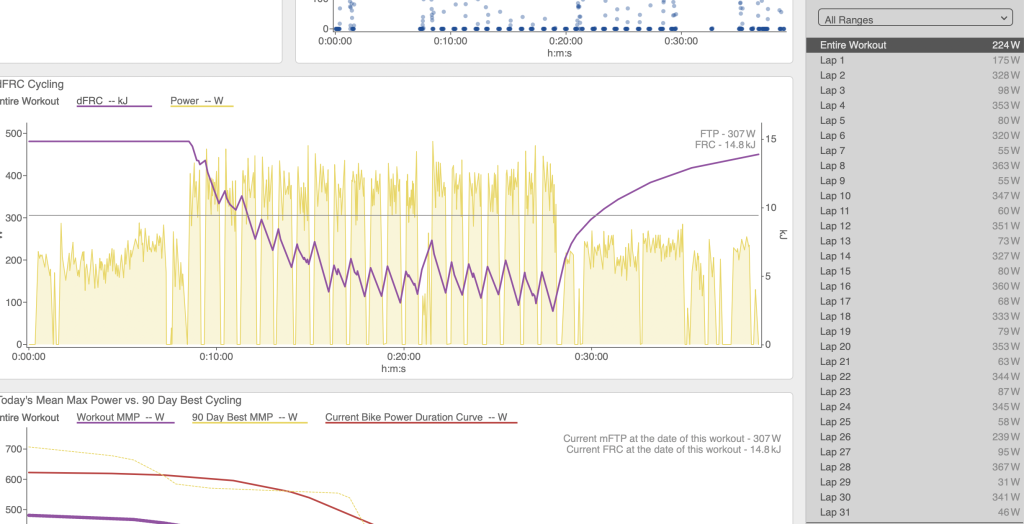Click the dFRC Cycling chart title
1024x524 pixels.
31,84
